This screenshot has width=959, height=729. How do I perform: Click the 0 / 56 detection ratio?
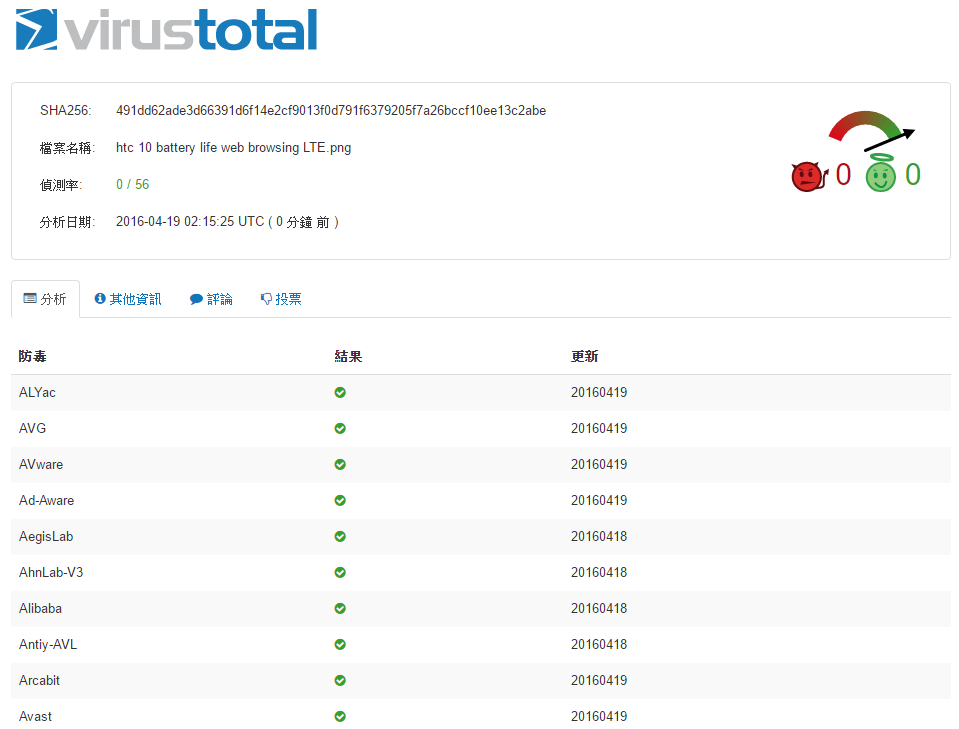[x=132, y=185]
